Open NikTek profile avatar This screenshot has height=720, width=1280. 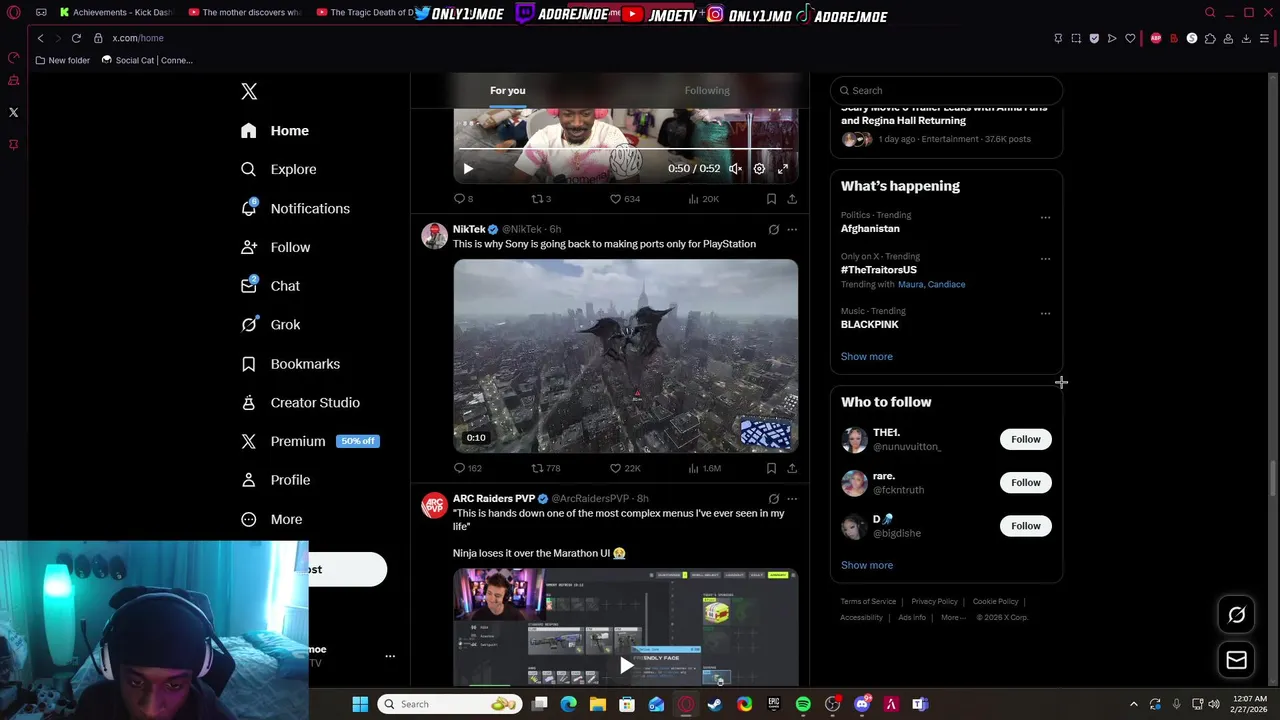[x=434, y=236]
